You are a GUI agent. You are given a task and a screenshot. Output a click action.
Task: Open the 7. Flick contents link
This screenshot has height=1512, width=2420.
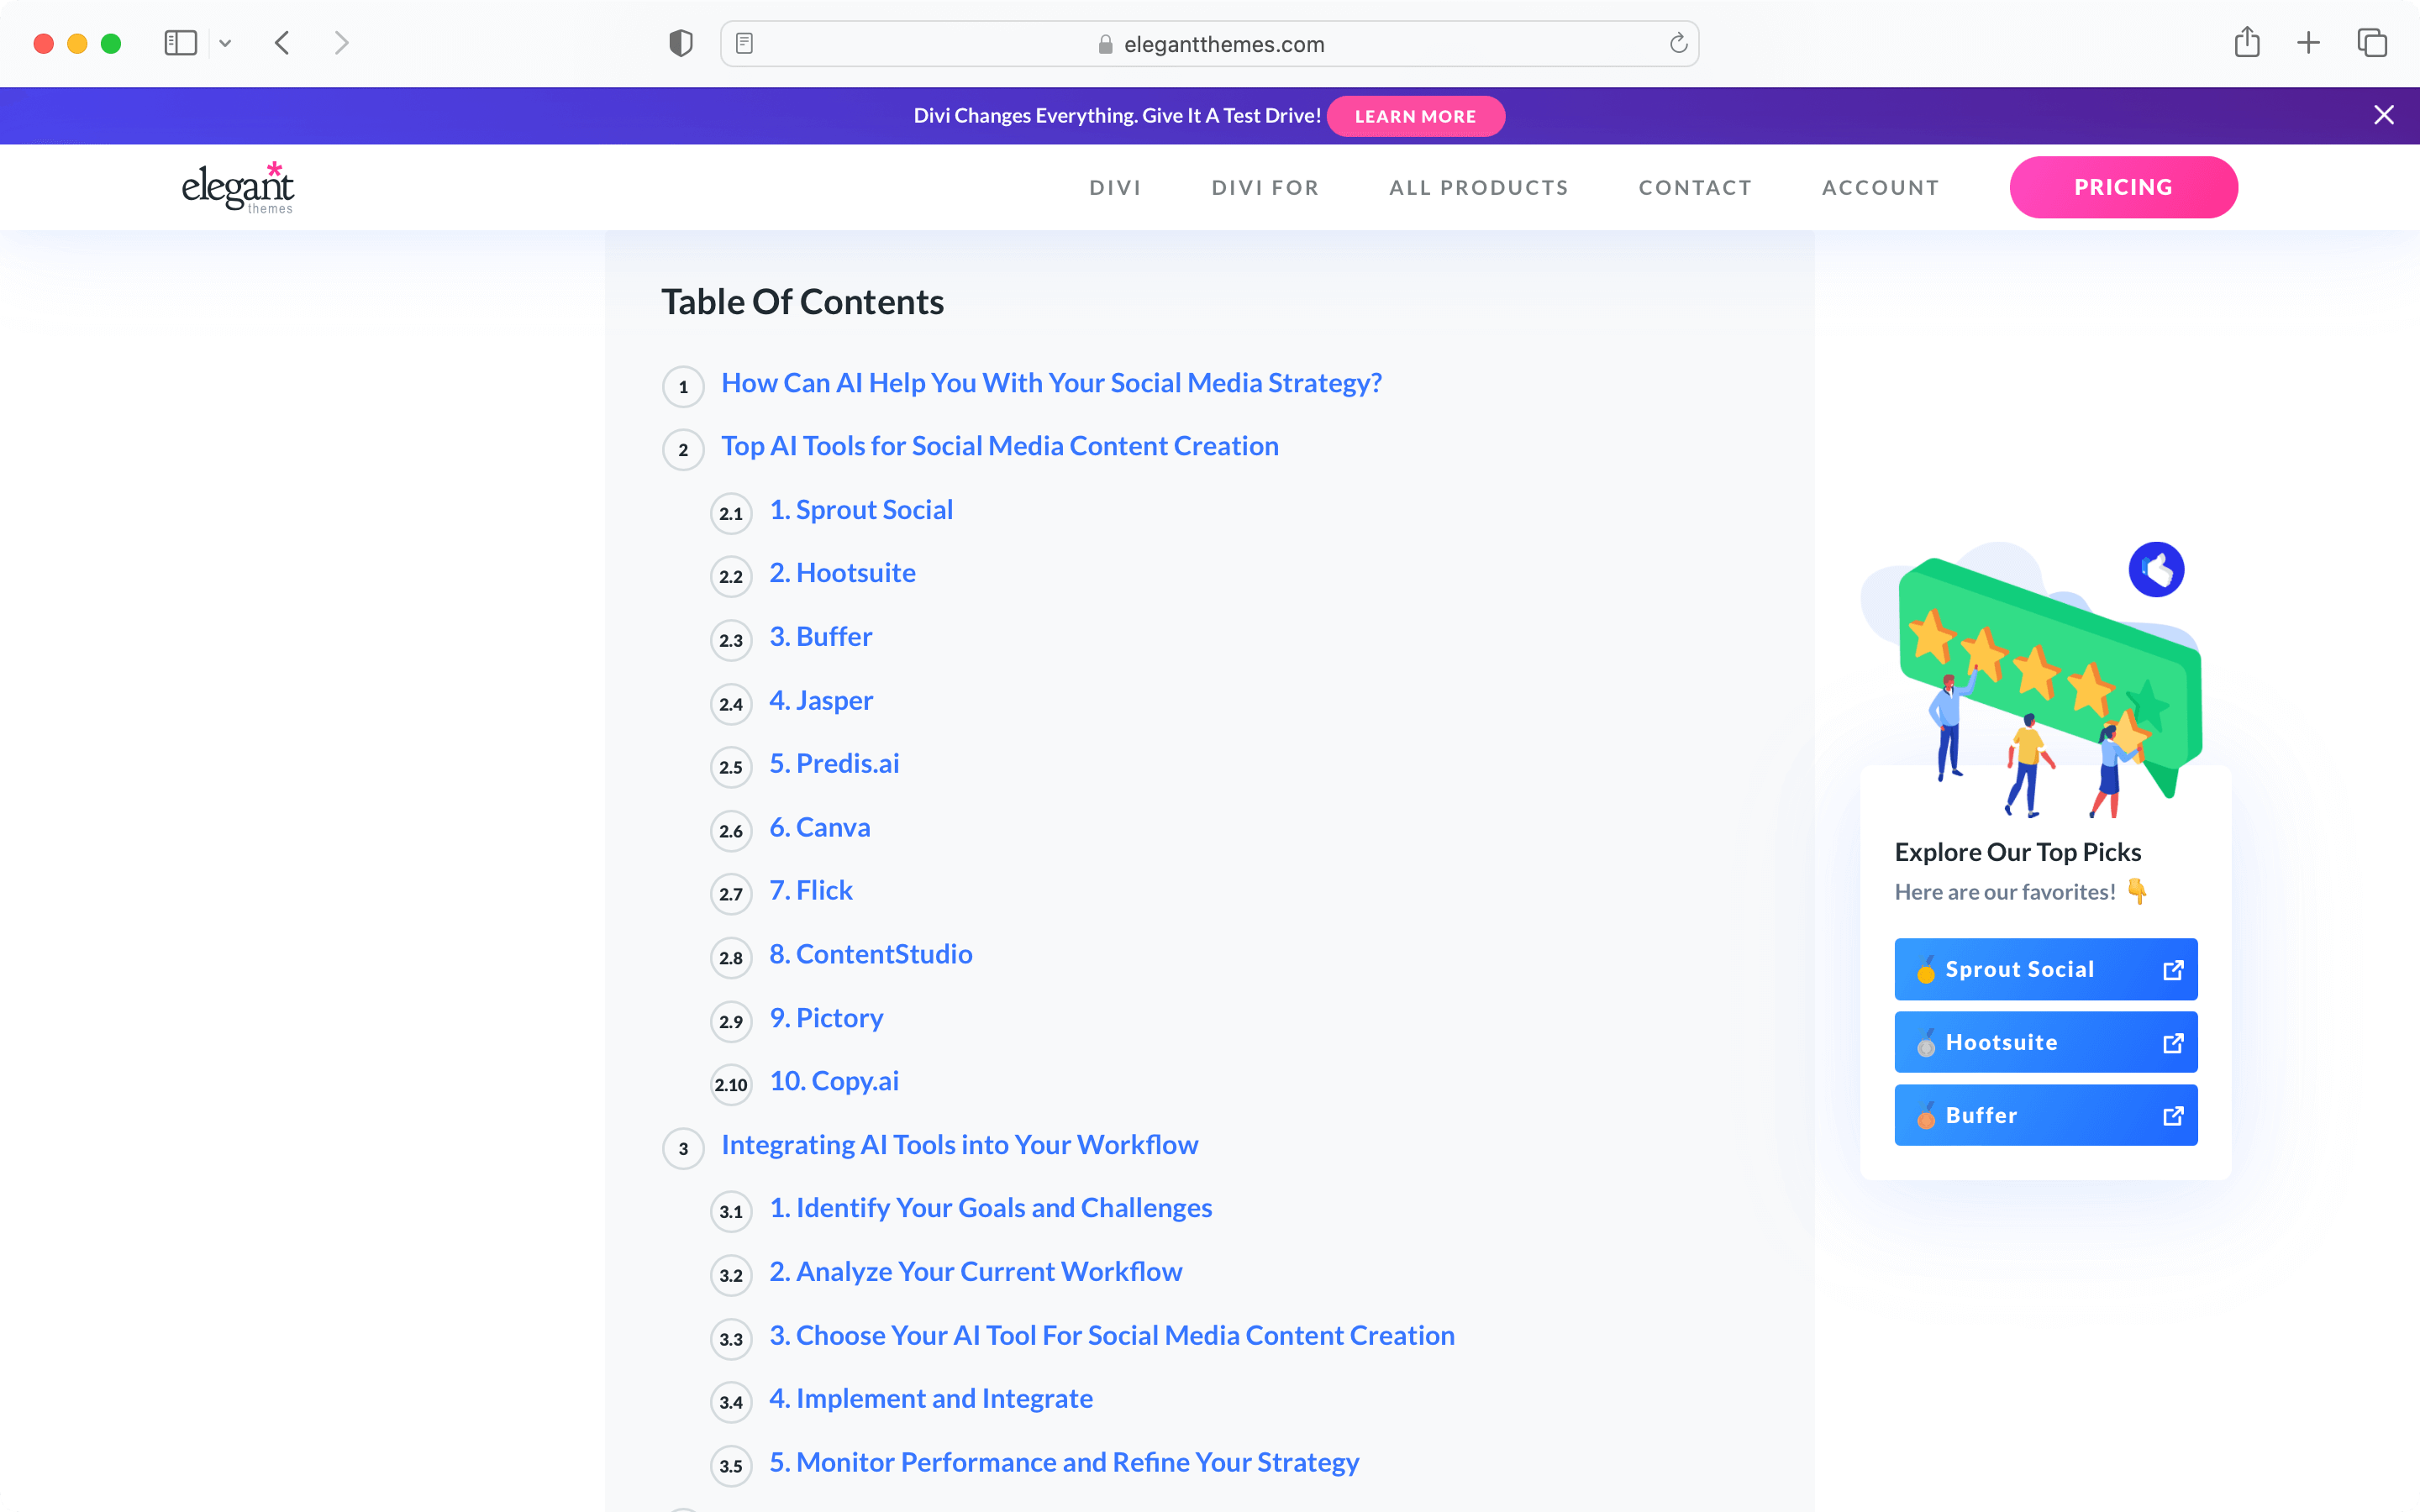pyautogui.click(x=810, y=891)
